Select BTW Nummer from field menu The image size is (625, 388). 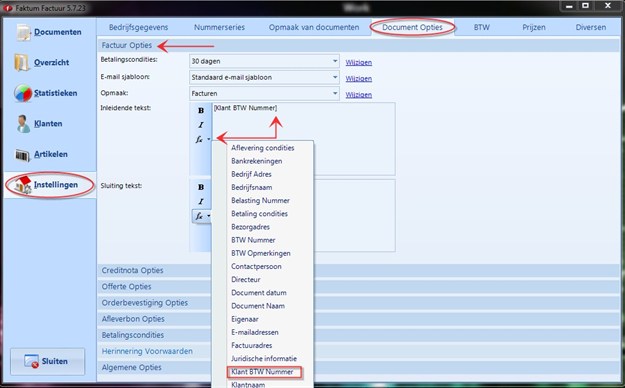(x=253, y=240)
